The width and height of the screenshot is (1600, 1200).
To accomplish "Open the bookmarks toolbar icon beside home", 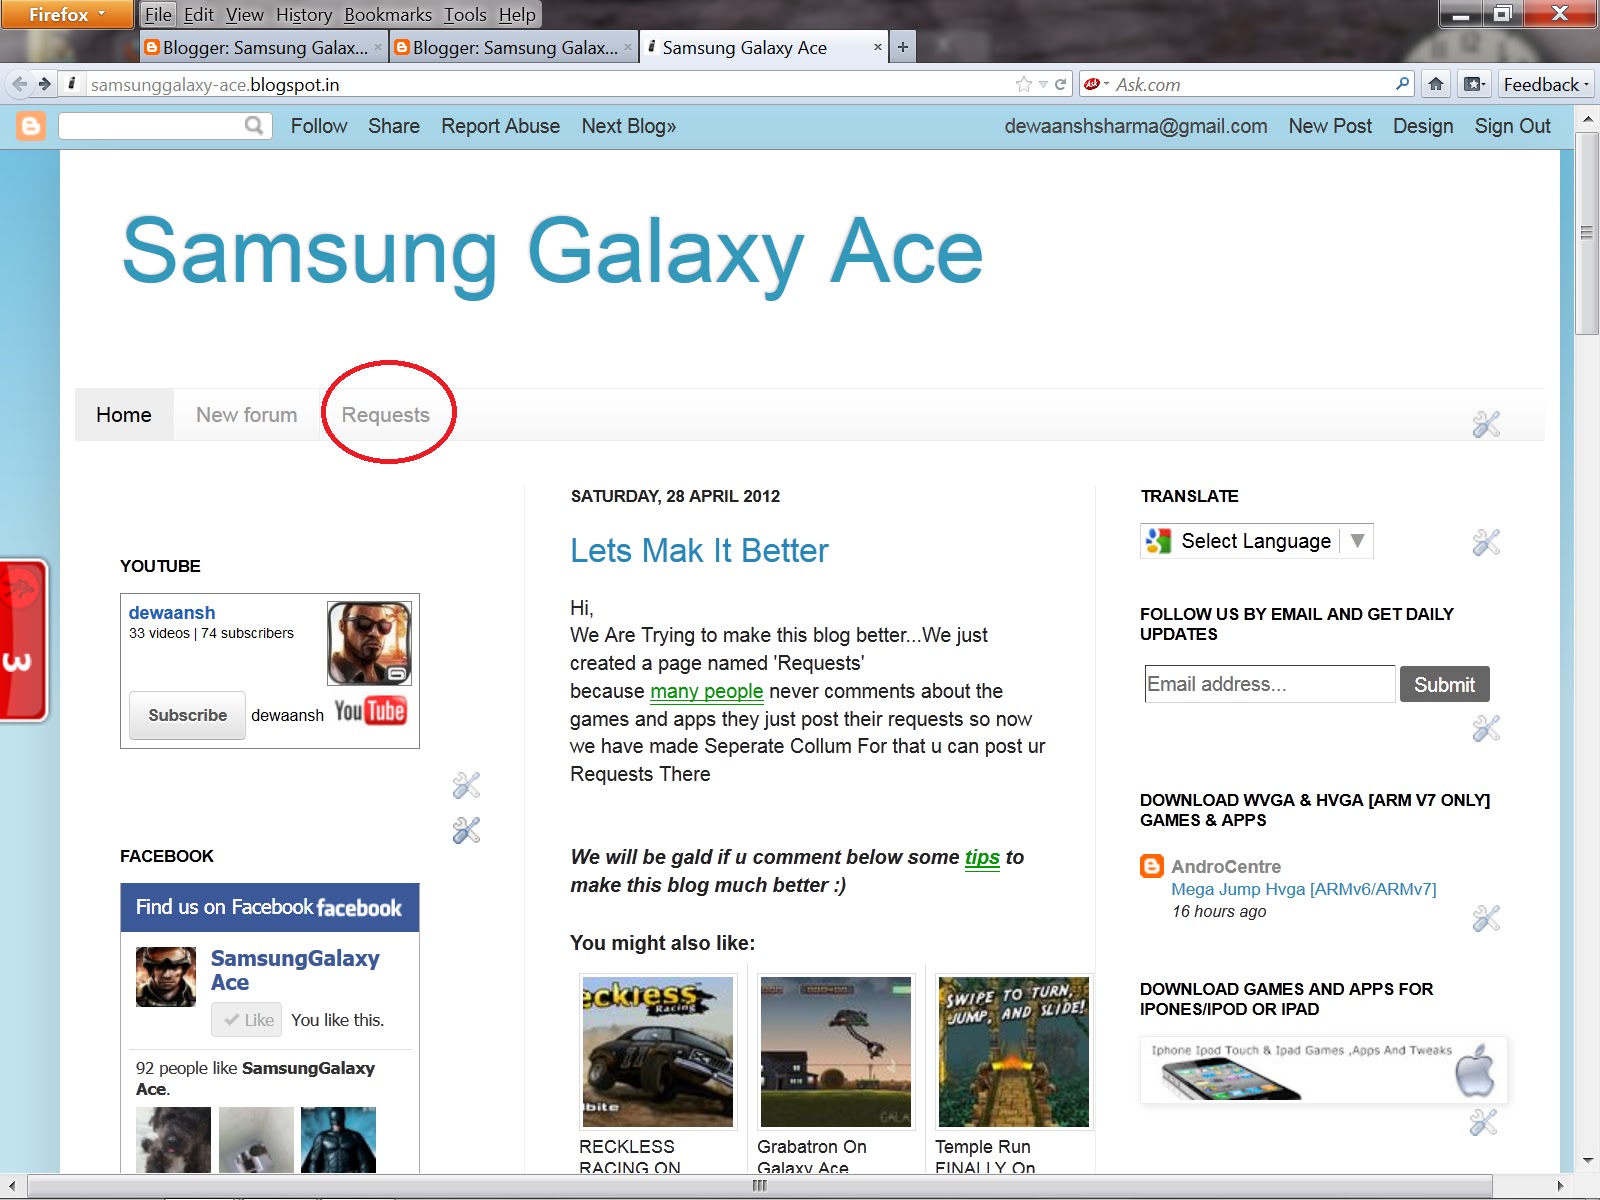I will tap(1474, 84).
